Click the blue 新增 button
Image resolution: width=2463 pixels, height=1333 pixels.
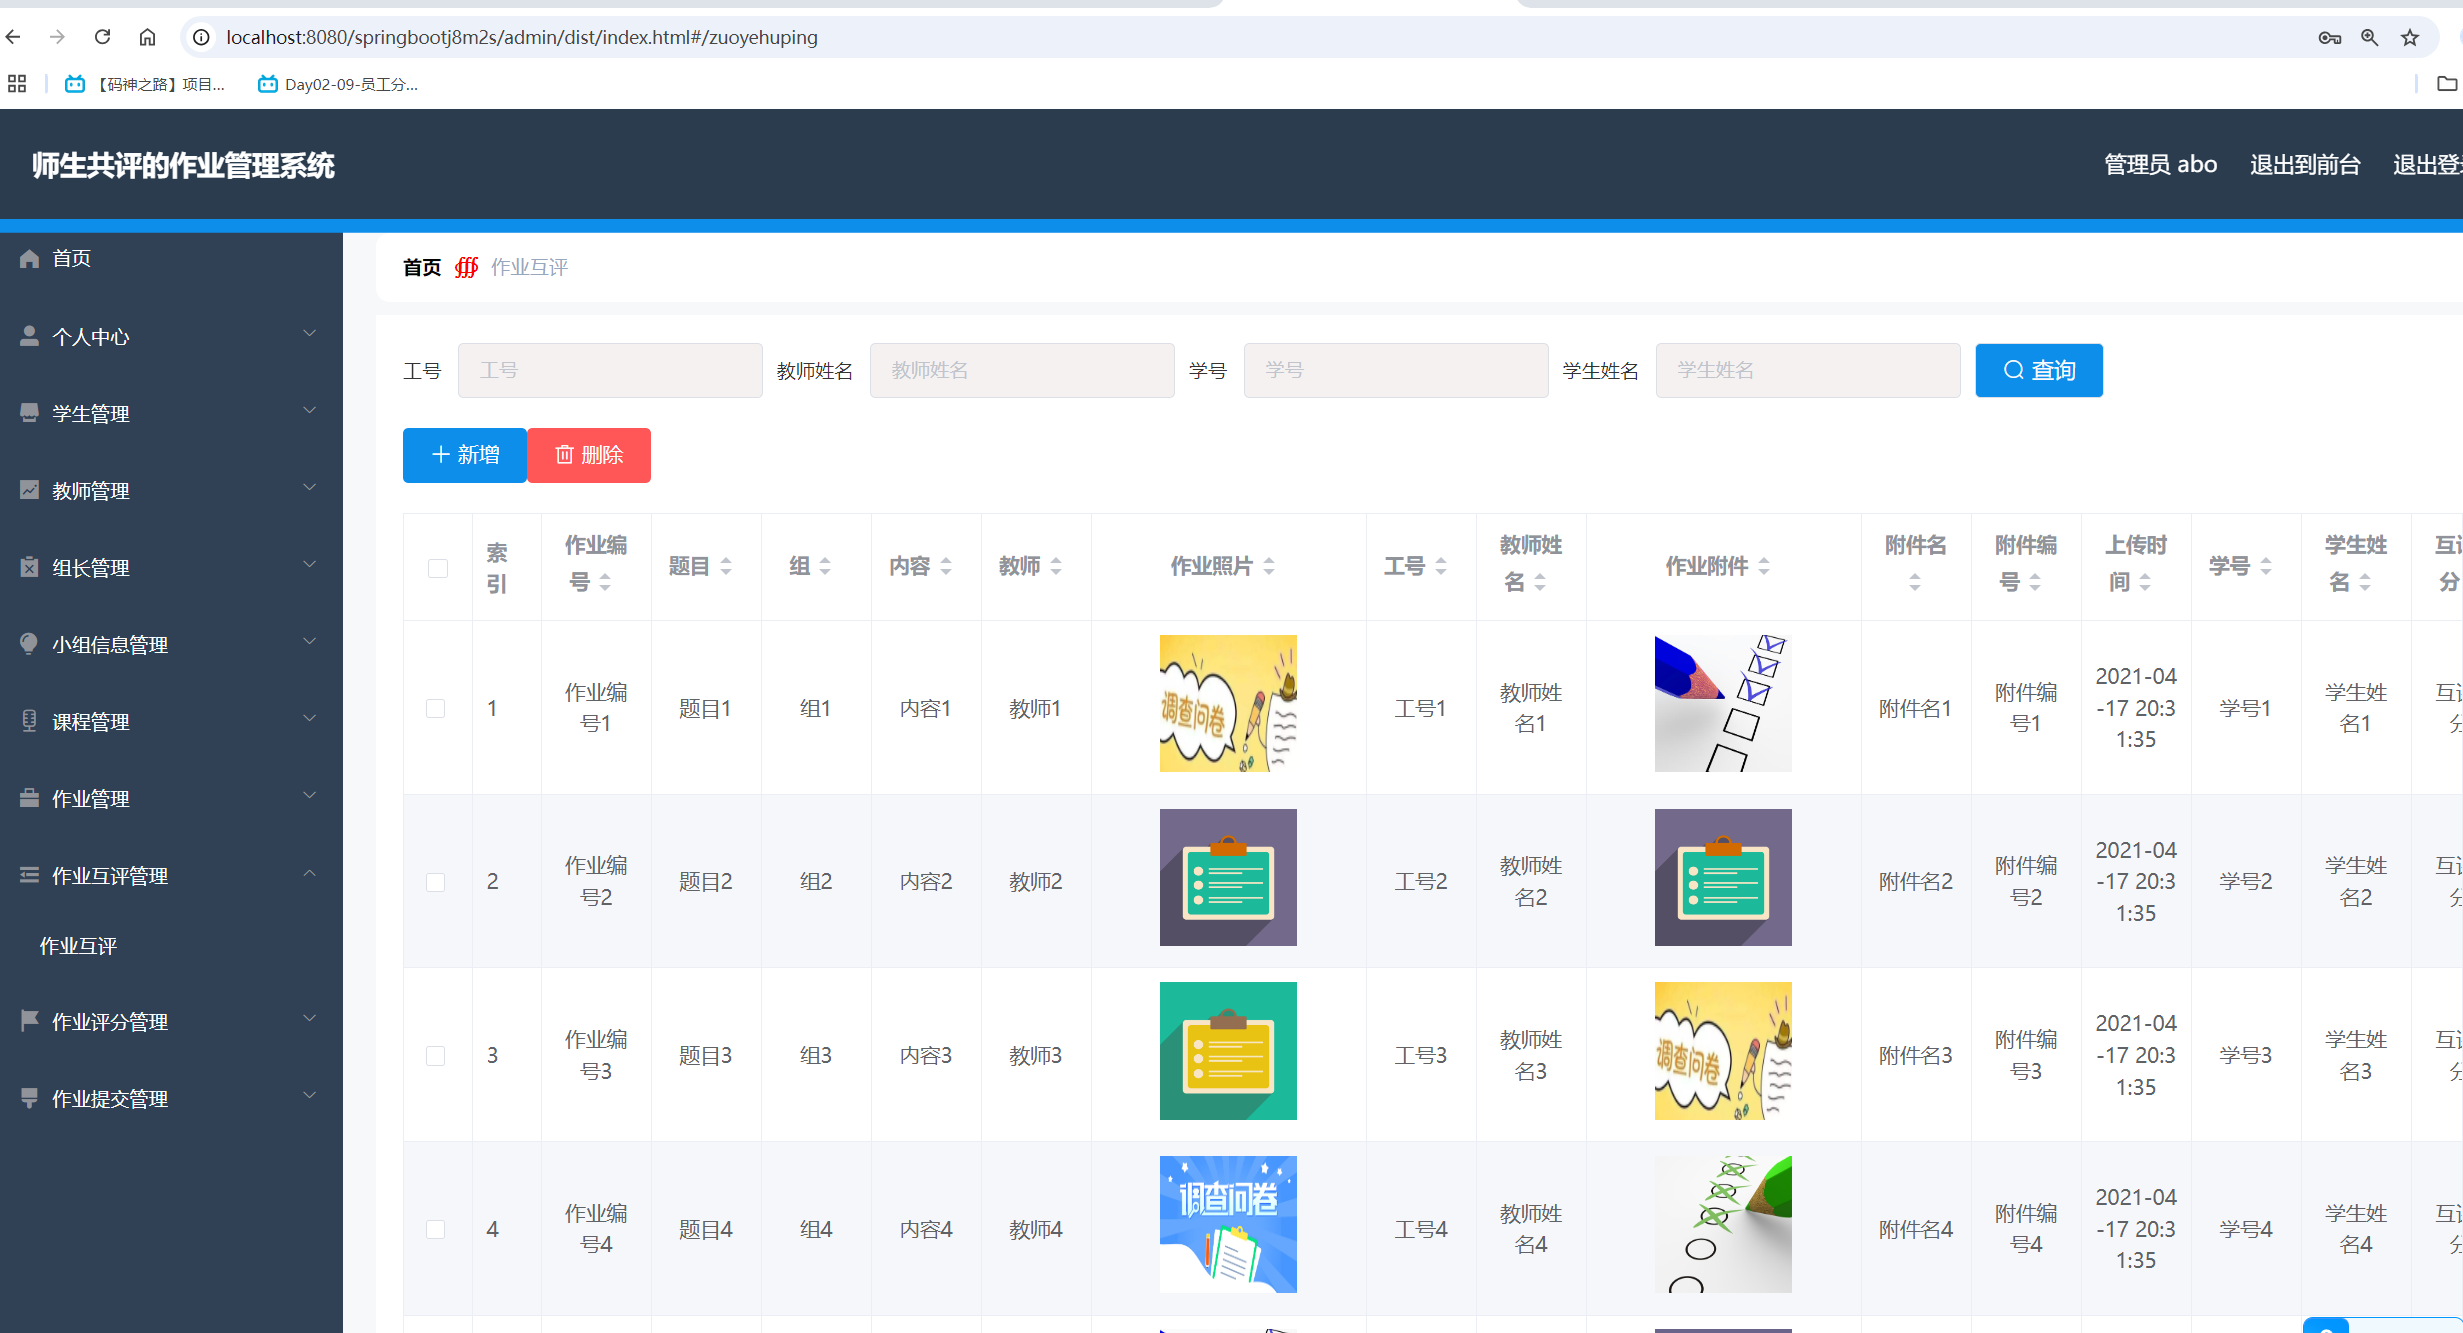464,455
